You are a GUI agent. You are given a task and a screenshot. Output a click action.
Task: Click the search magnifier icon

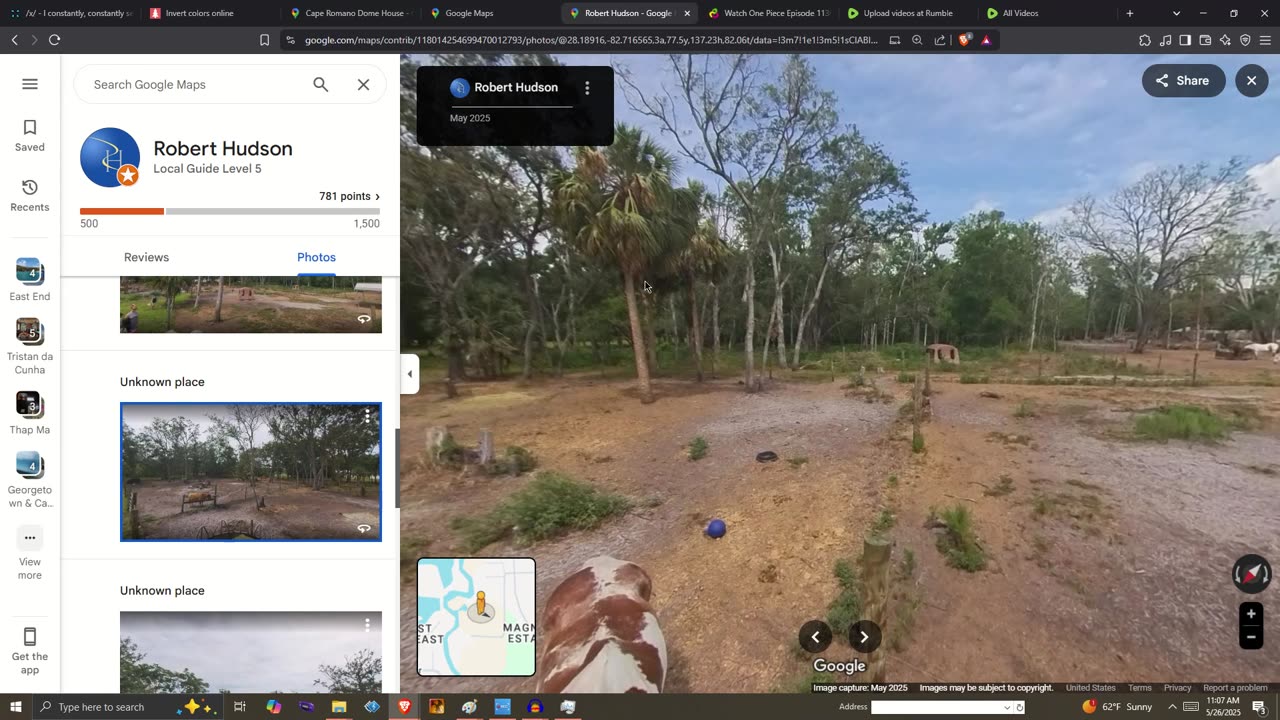(x=320, y=85)
